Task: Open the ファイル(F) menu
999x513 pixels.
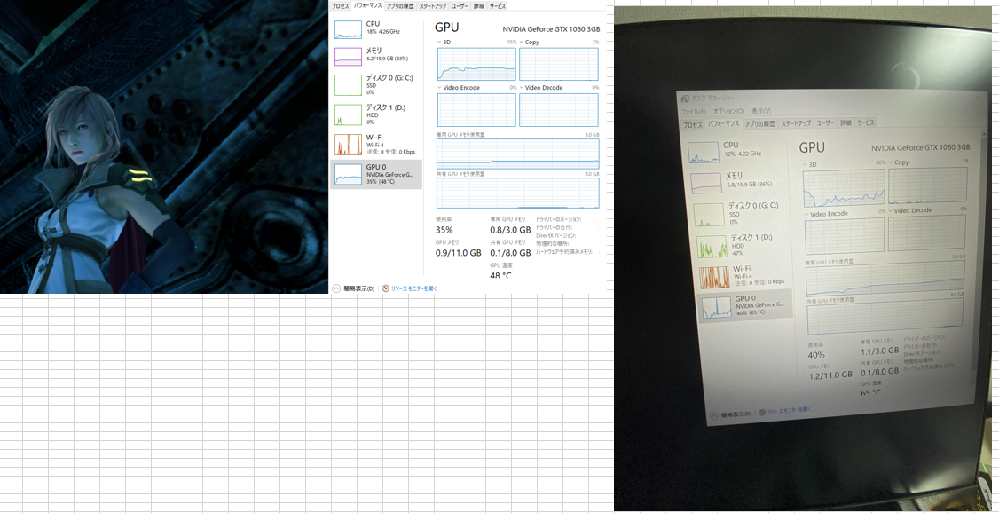Action: coord(694,112)
